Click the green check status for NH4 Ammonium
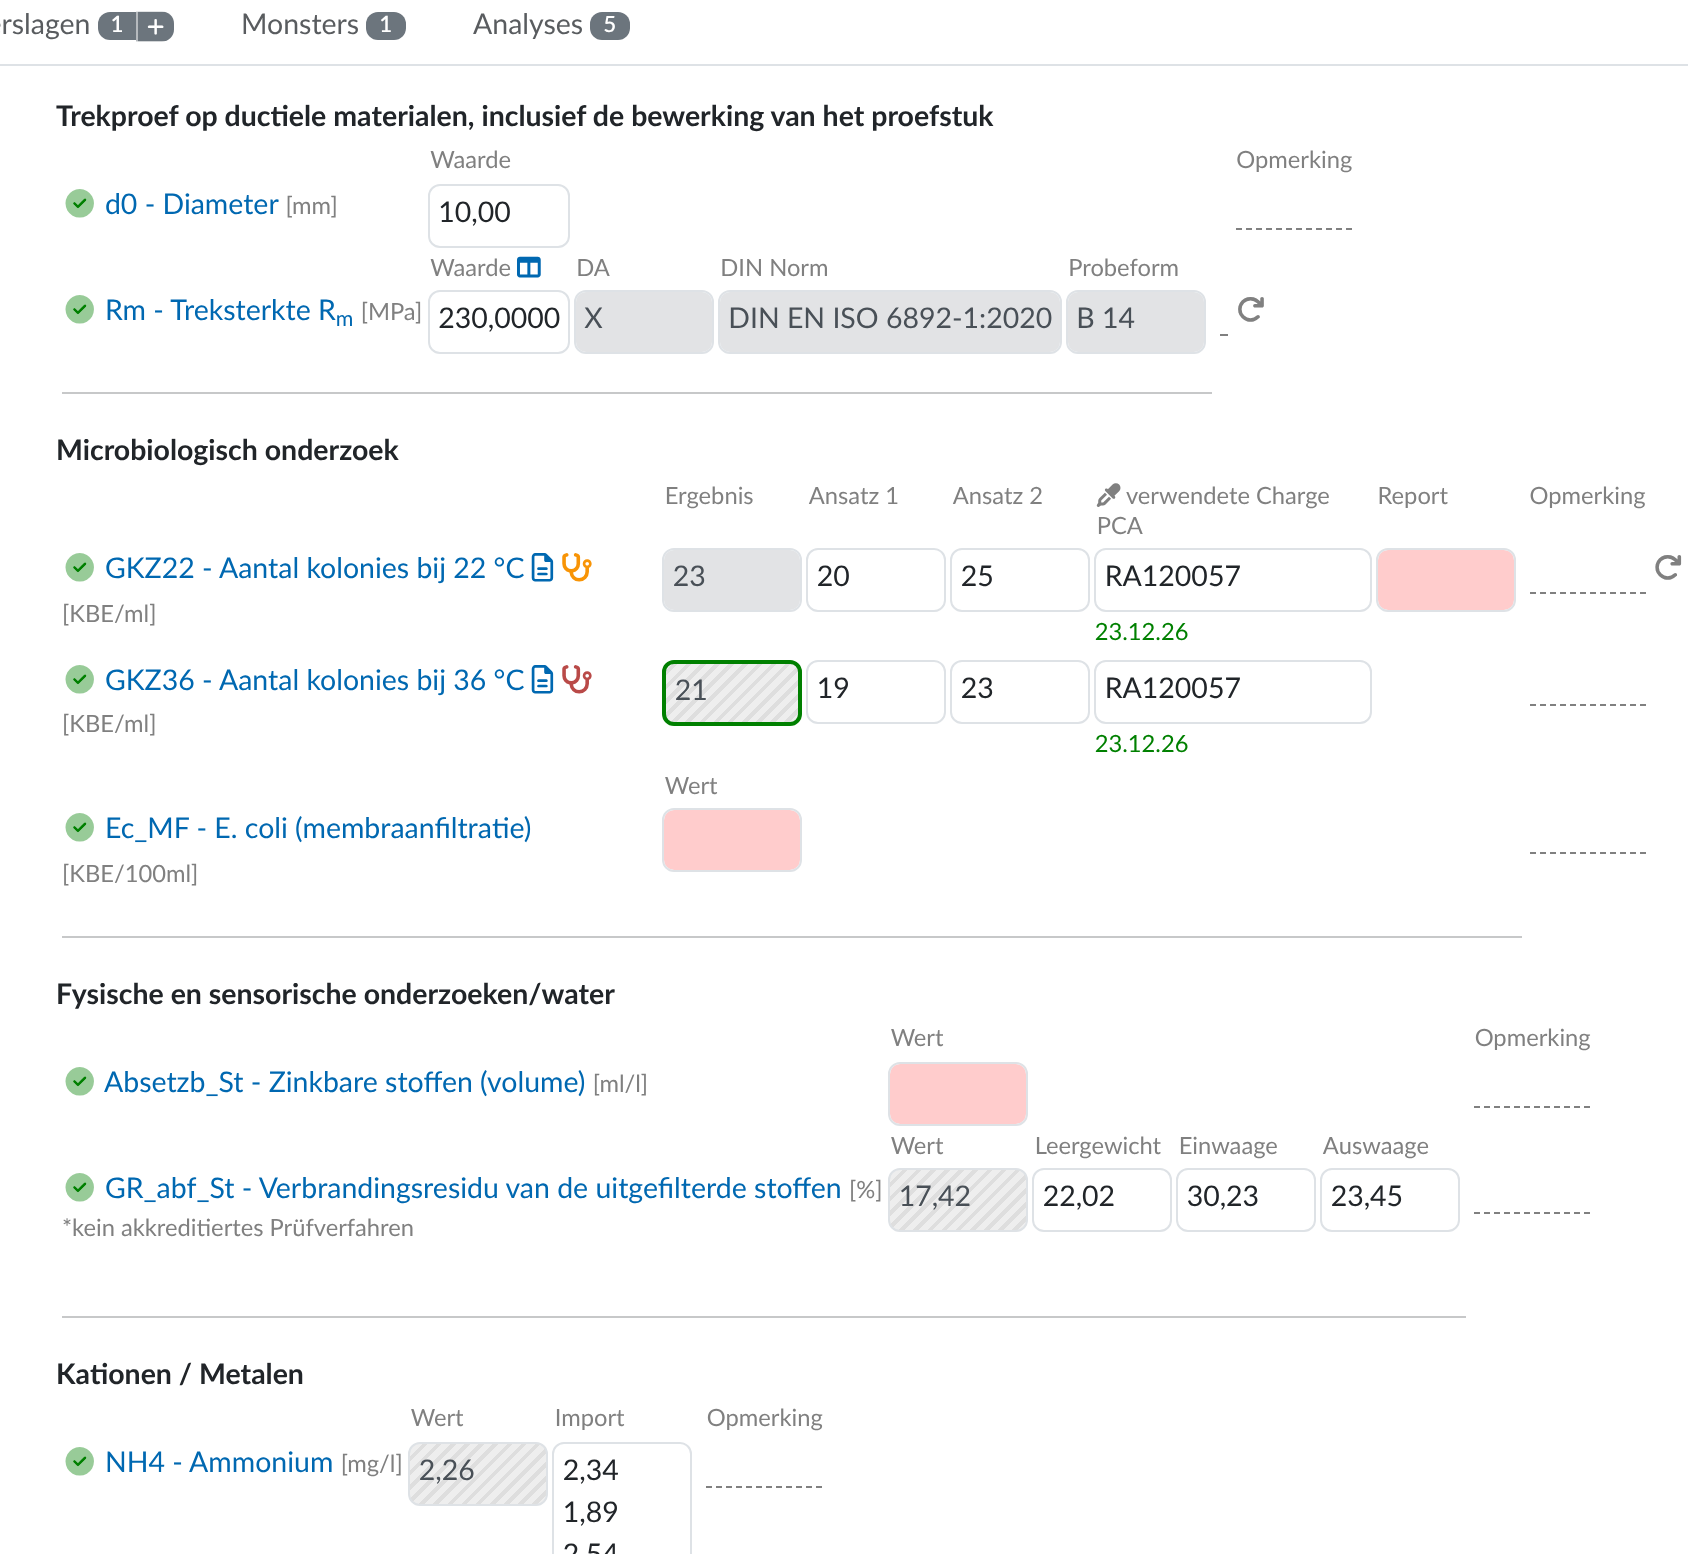The image size is (1688, 1554). 80,1462
